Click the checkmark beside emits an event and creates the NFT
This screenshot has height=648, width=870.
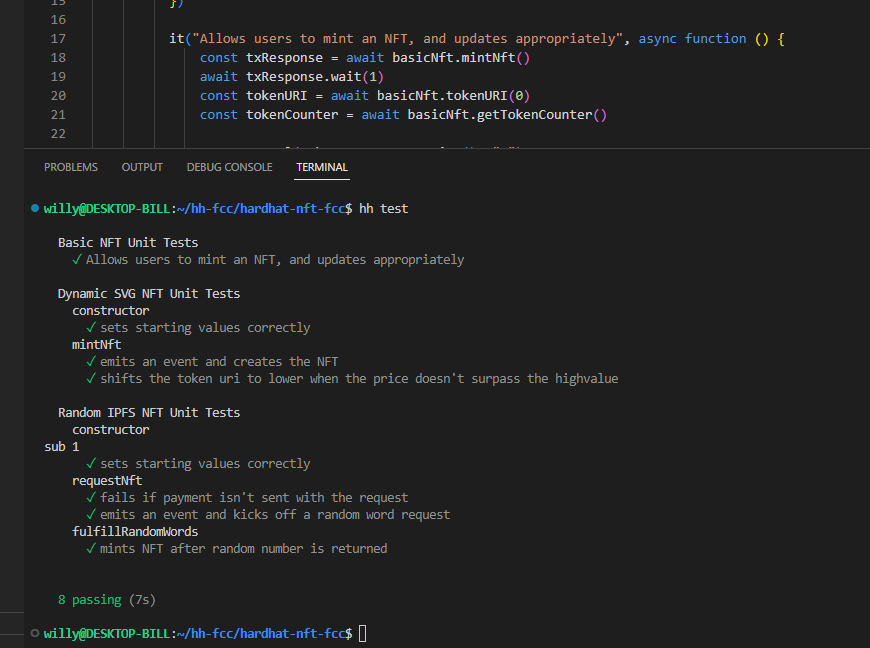91,361
